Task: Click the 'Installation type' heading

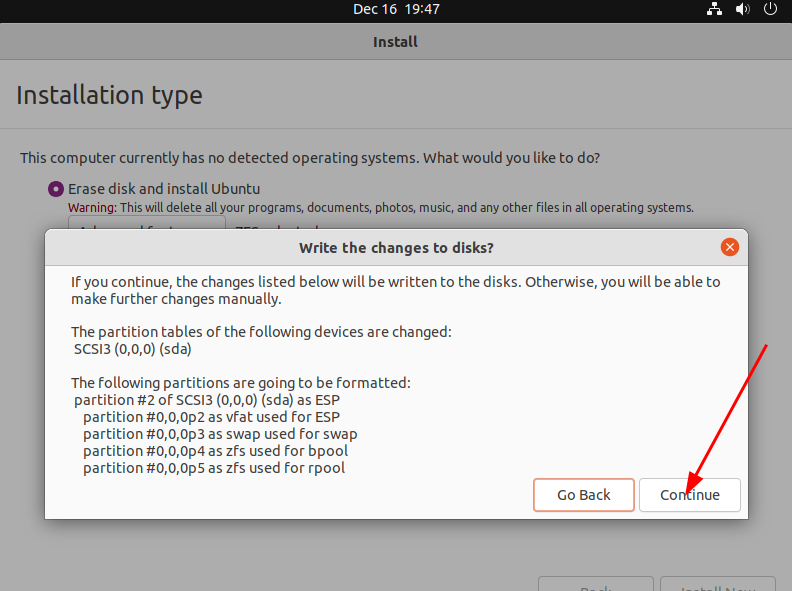Action: click(x=109, y=95)
